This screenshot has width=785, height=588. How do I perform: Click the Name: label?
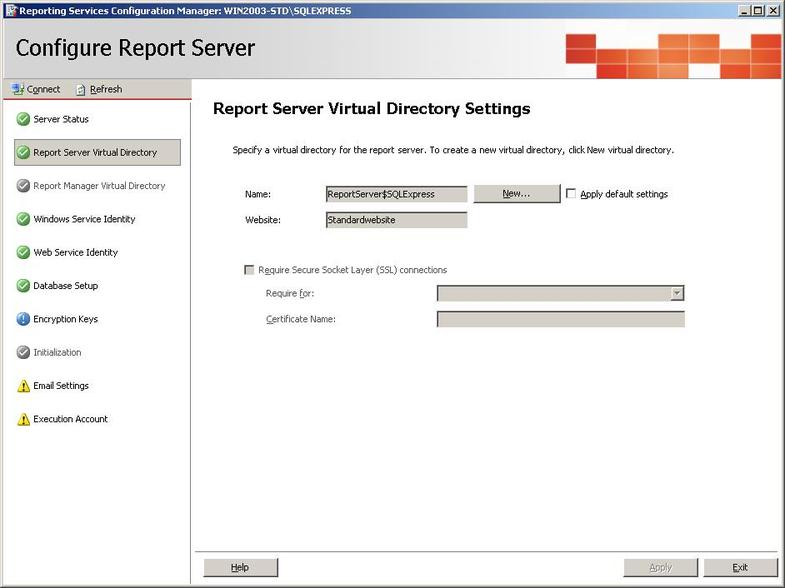[258, 194]
